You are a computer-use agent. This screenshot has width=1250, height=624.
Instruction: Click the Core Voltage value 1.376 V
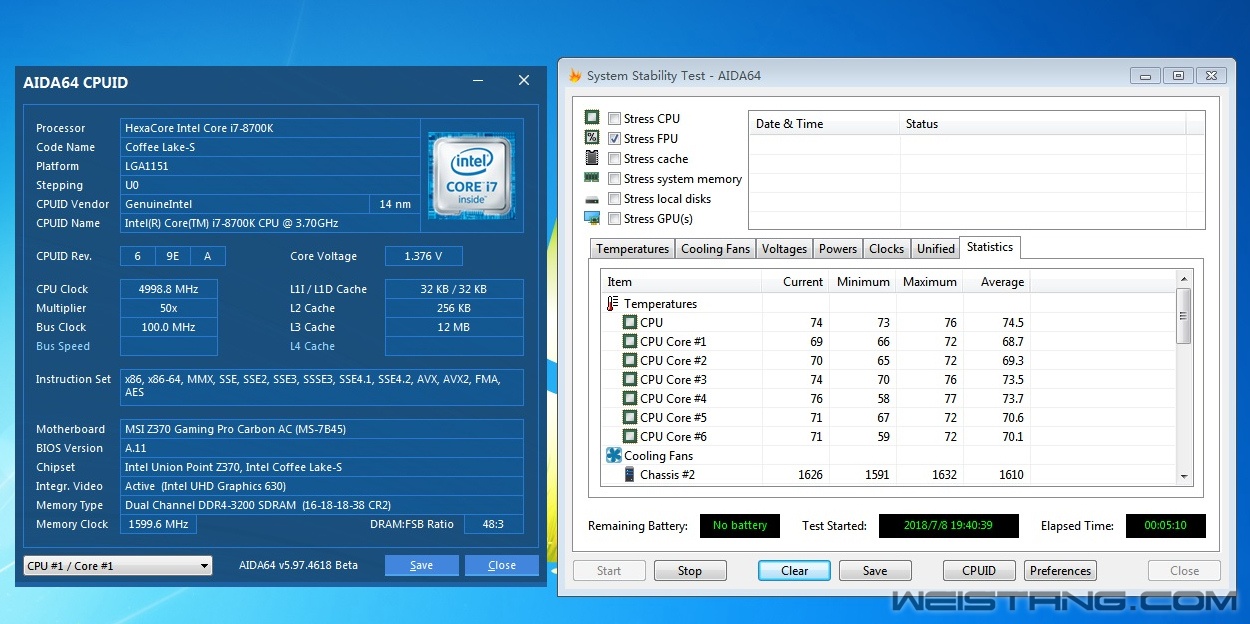tap(423, 256)
